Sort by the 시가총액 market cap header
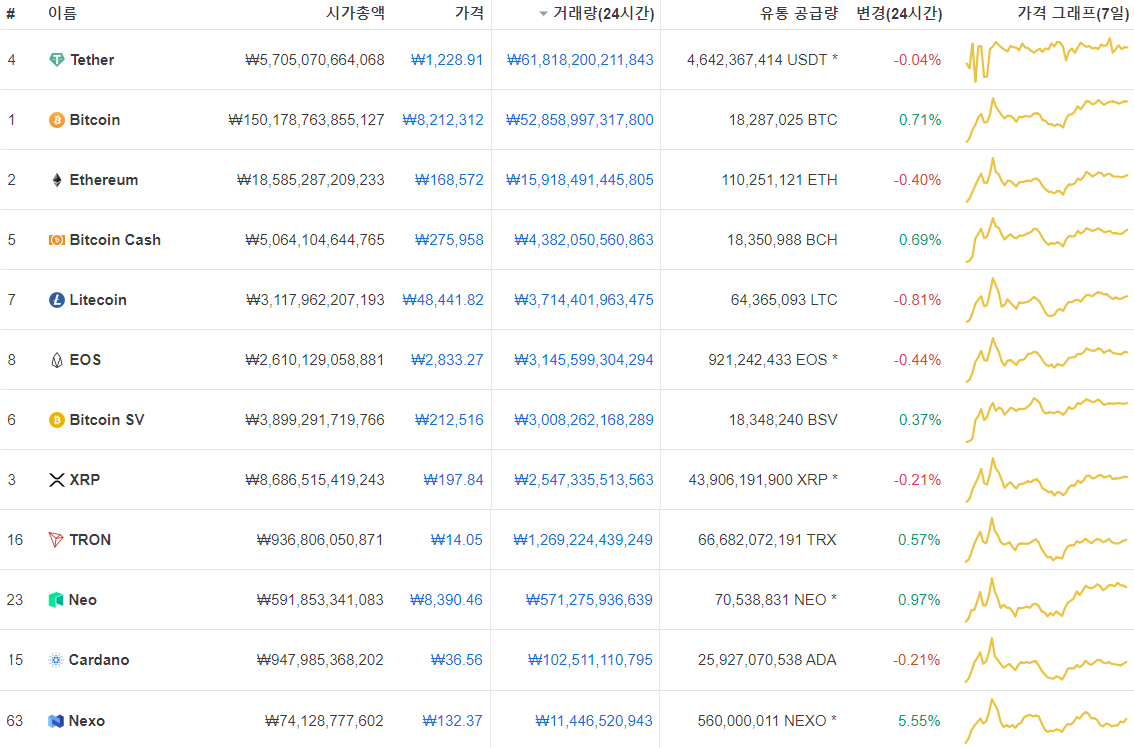 [x=355, y=13]
